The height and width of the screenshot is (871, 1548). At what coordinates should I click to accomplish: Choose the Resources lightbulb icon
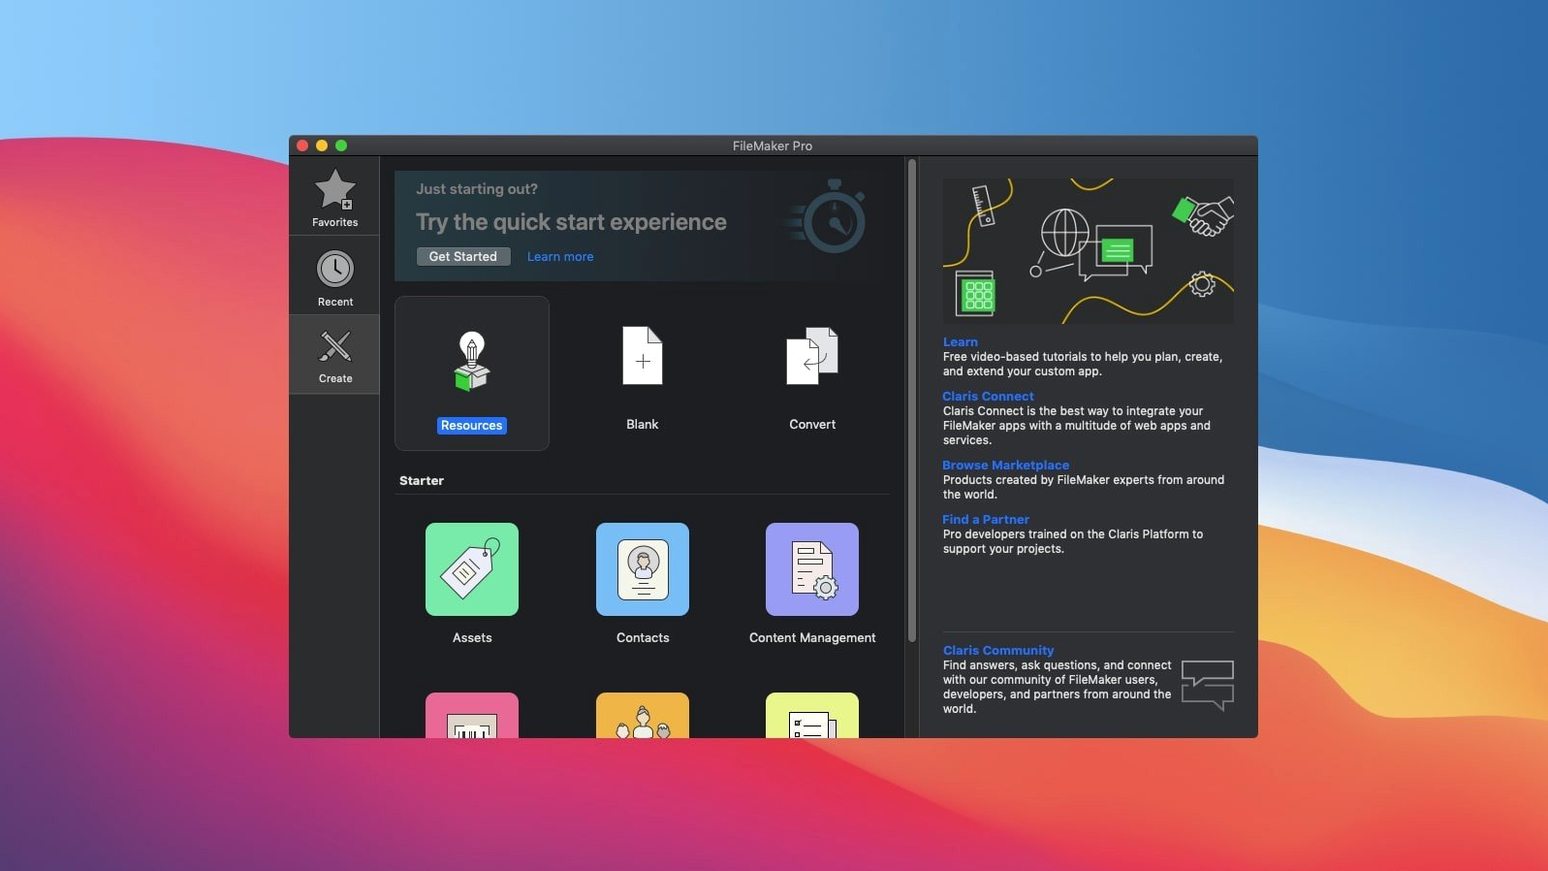(472, 360)
